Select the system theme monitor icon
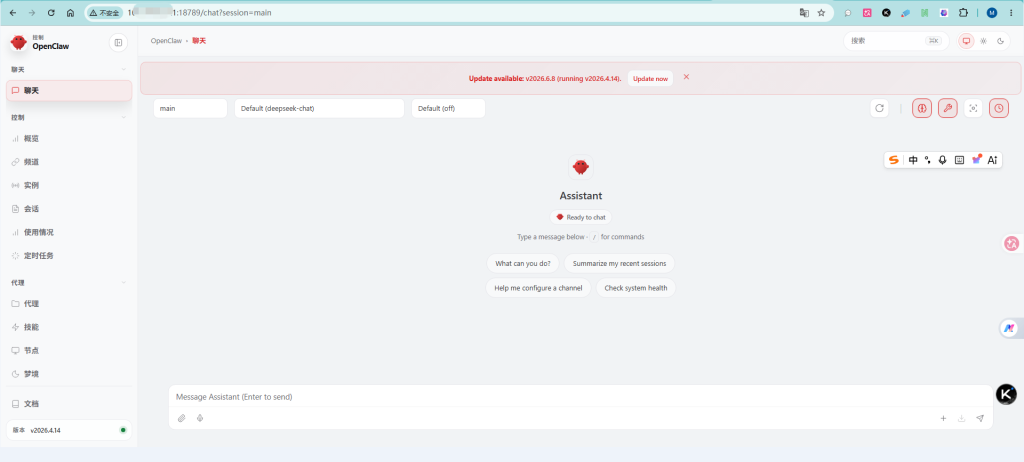Screen dimensions: 1024x462 click(966, 41)
